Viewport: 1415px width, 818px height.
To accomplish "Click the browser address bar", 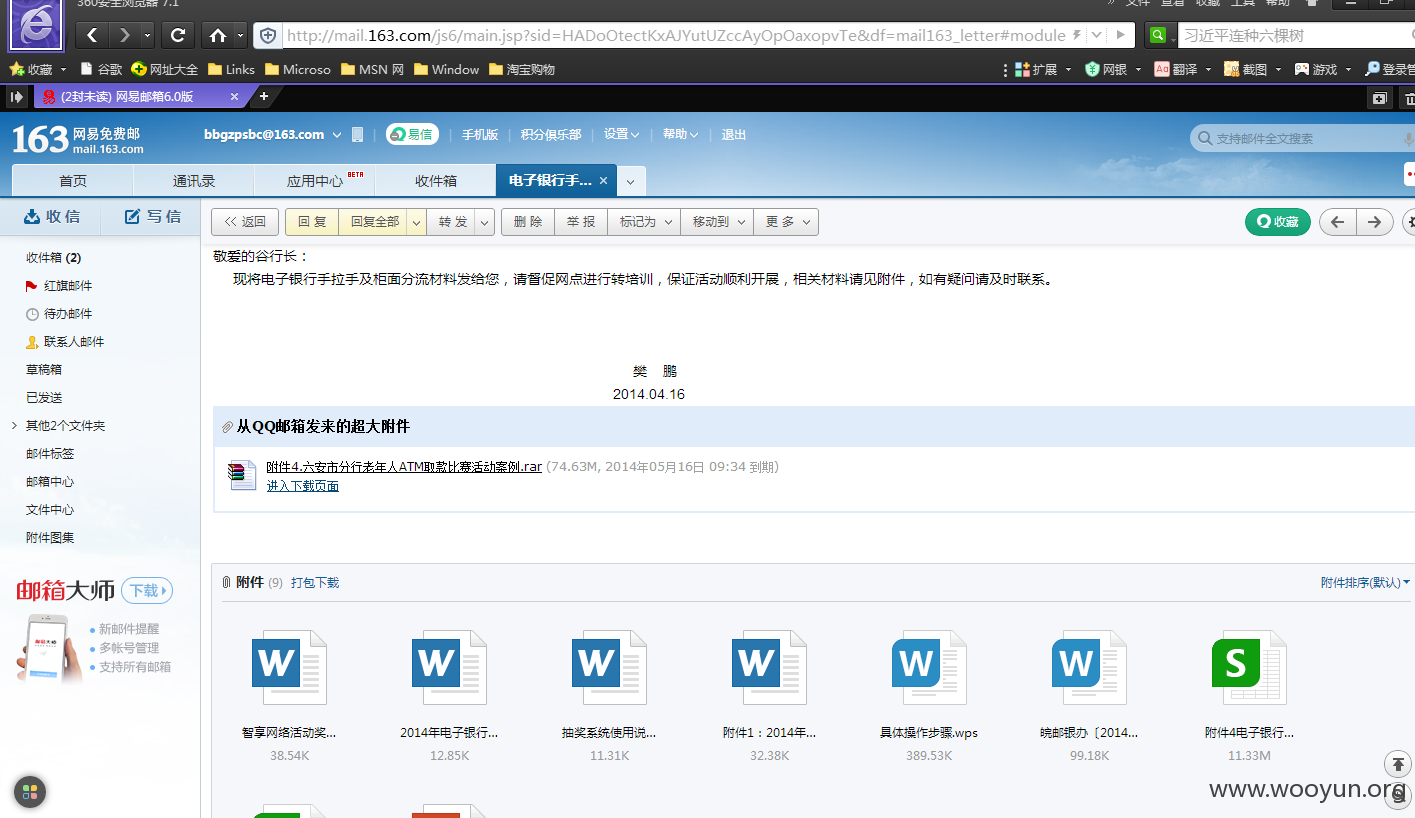I will 676,36.
